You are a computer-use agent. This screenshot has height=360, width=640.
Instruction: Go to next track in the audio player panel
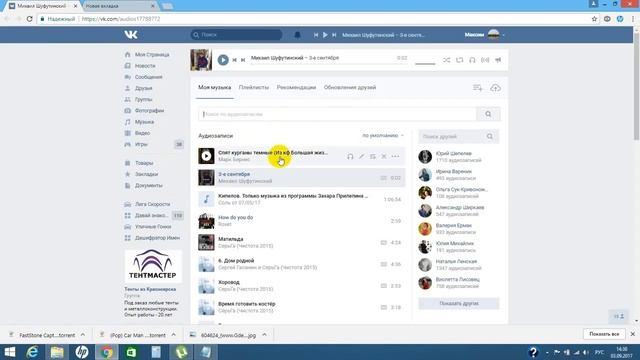(243, 60)
